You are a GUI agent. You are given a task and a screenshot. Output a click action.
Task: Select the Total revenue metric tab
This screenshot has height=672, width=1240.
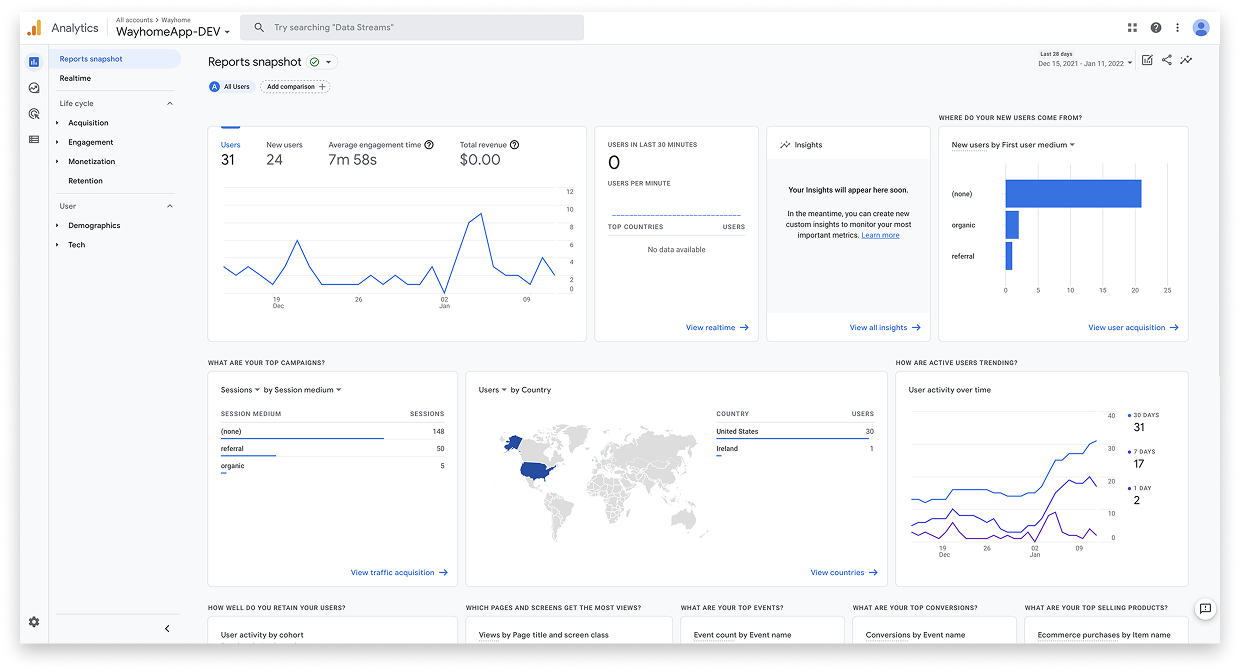(488, 153)
